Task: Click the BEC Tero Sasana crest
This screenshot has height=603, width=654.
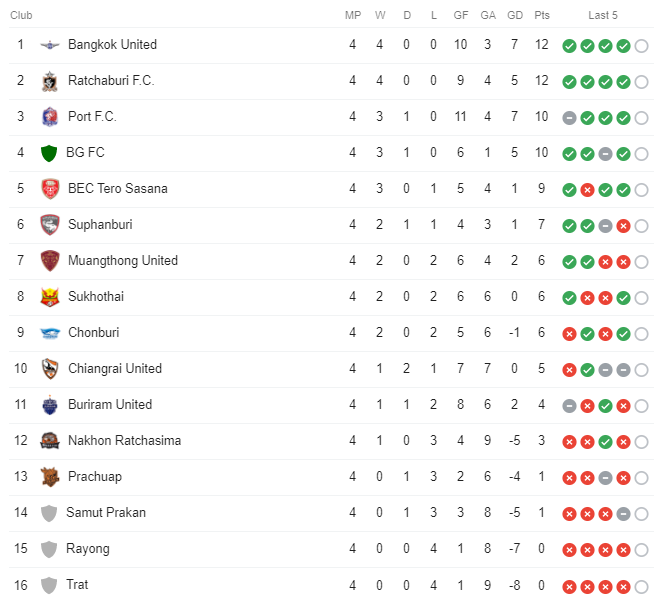Action: coord(49,189)
